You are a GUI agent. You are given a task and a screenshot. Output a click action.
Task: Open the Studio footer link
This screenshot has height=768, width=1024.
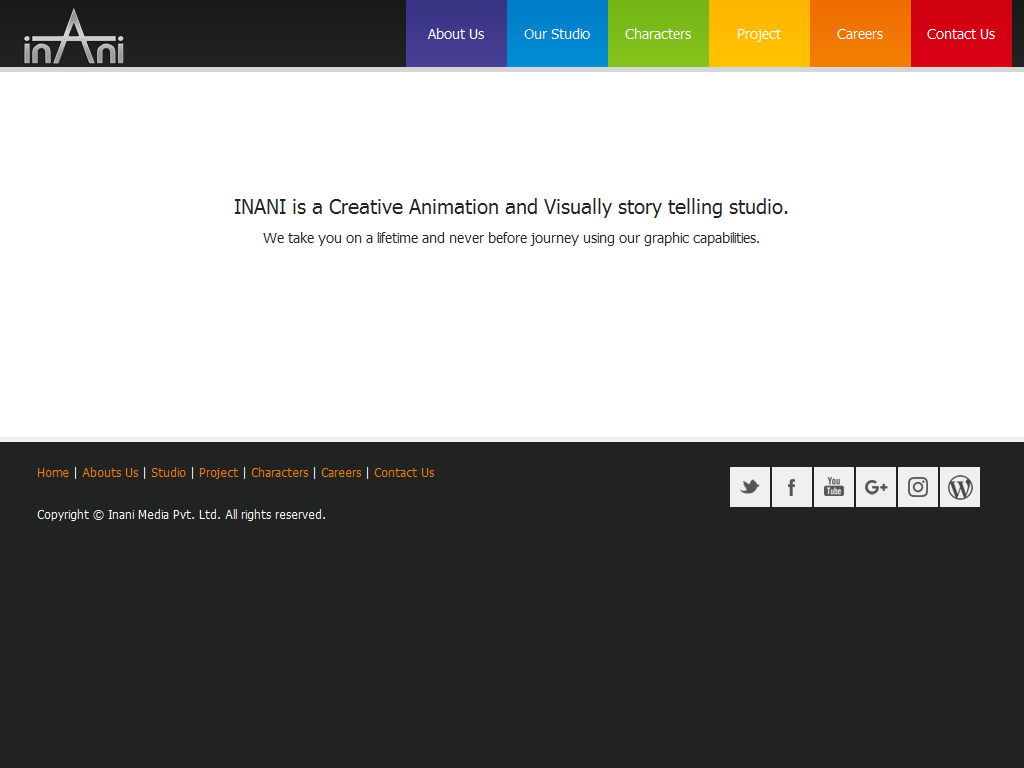tap(168, 473)
